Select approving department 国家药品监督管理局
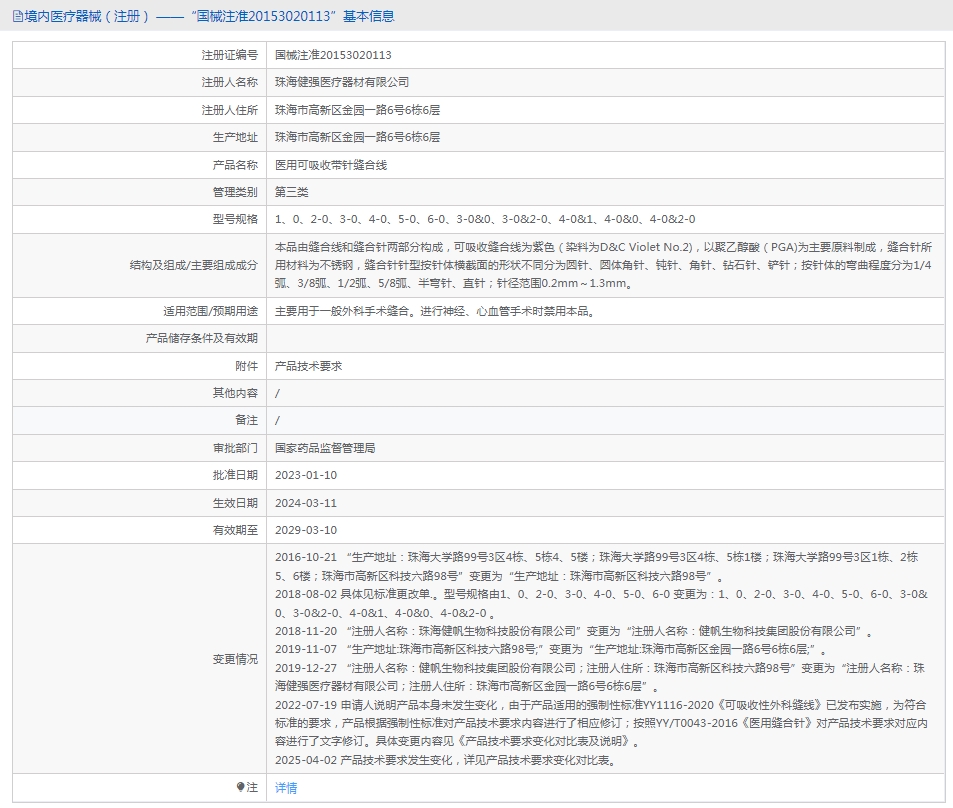Screen dimensions: 953x808 click(325, 448)
